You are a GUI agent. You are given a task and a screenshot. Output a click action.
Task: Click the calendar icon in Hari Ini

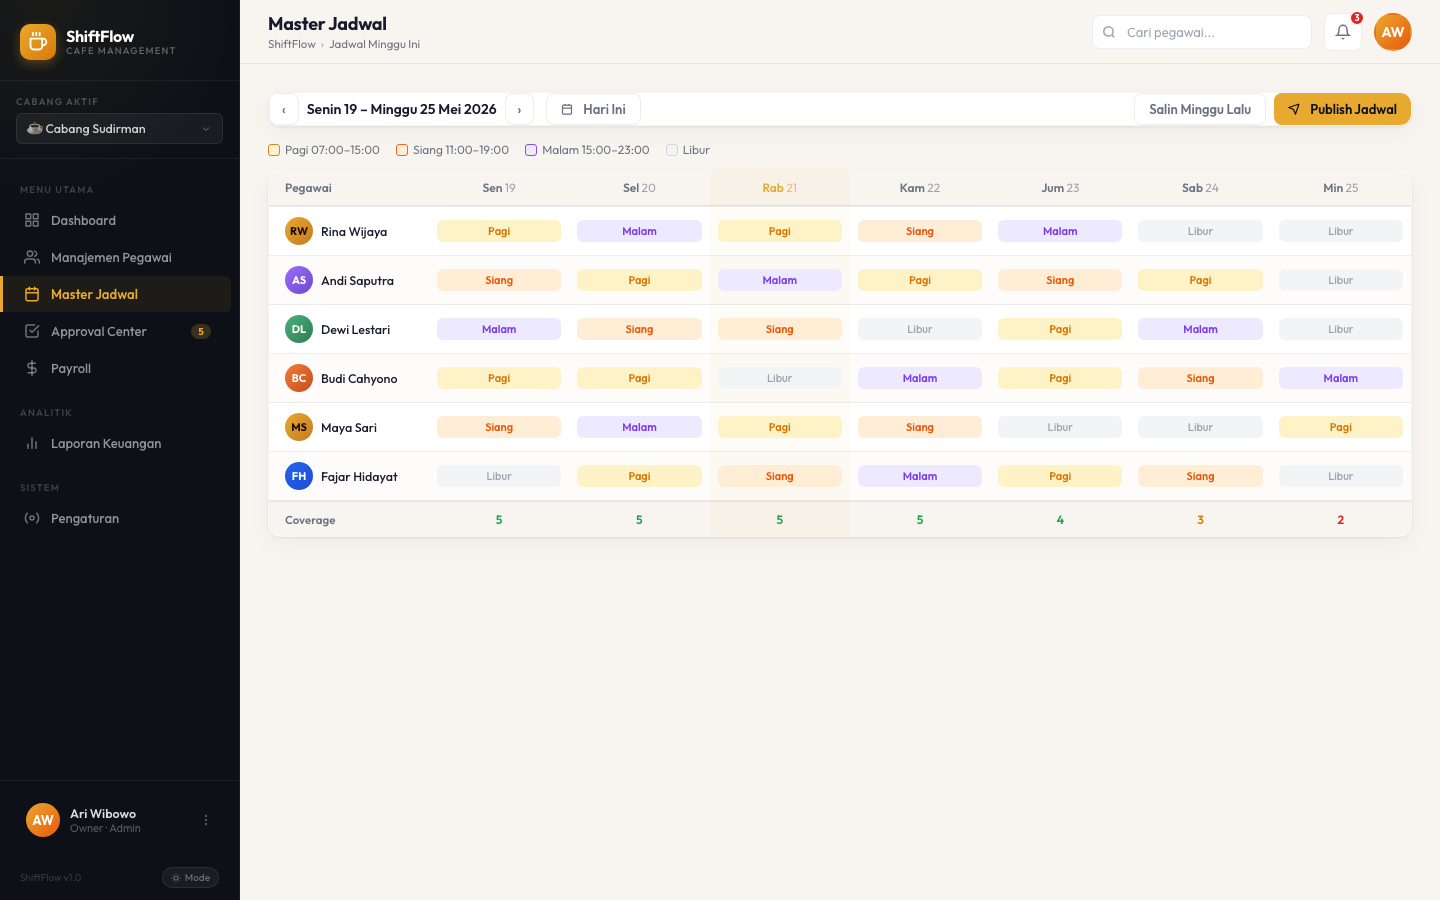point(567,109)
